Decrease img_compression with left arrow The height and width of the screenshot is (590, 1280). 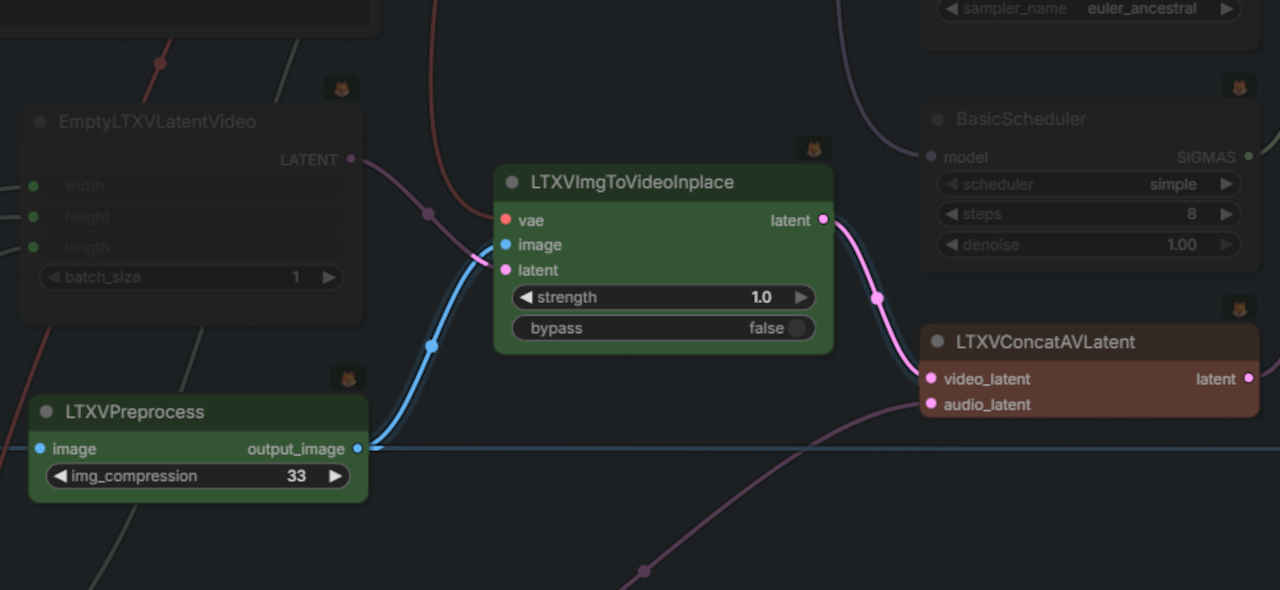[x=60, y=476]
